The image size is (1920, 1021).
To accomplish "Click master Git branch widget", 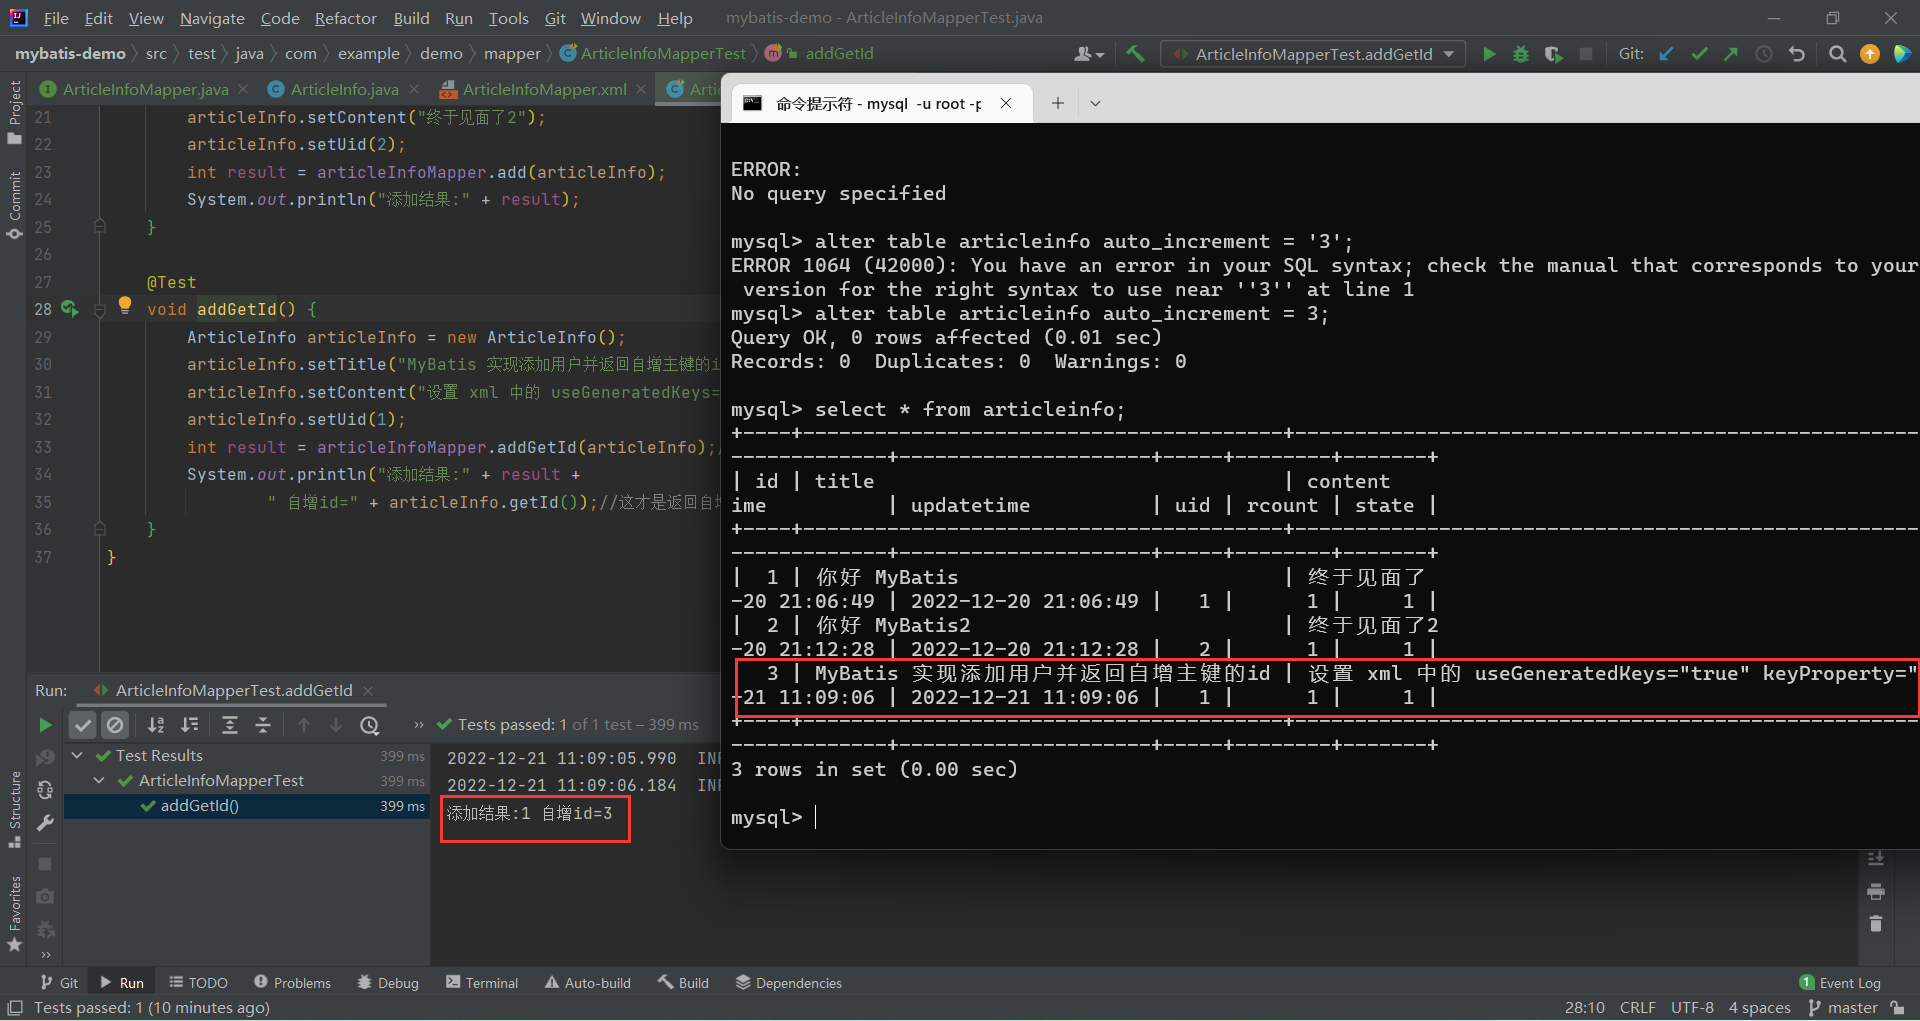I will point(1843,1008).
